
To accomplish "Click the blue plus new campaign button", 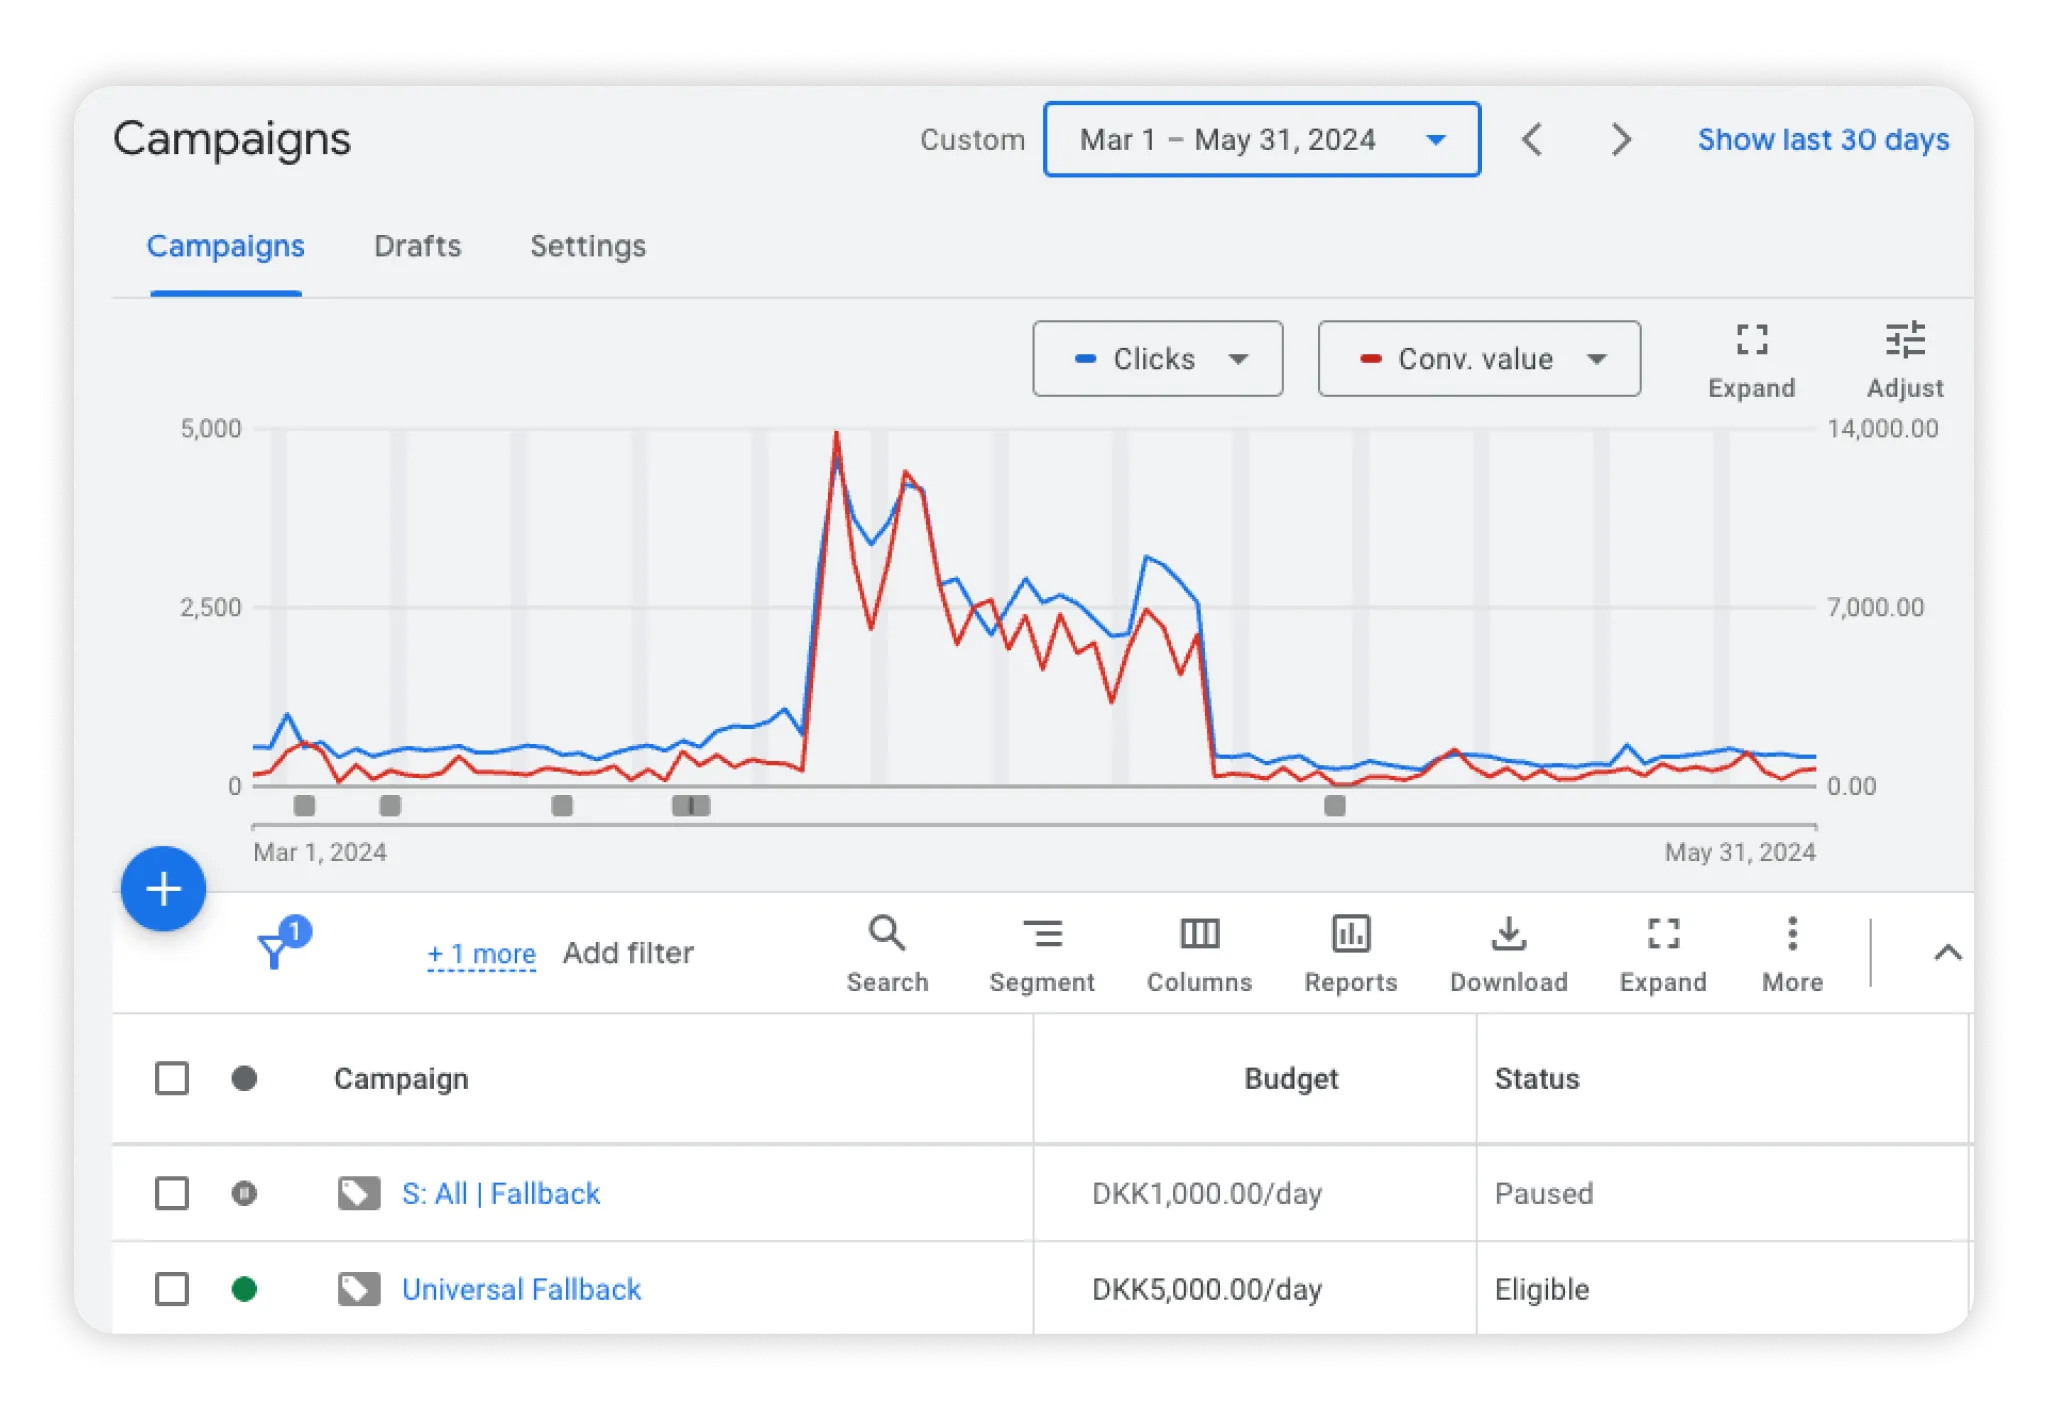I will point(163,888).
